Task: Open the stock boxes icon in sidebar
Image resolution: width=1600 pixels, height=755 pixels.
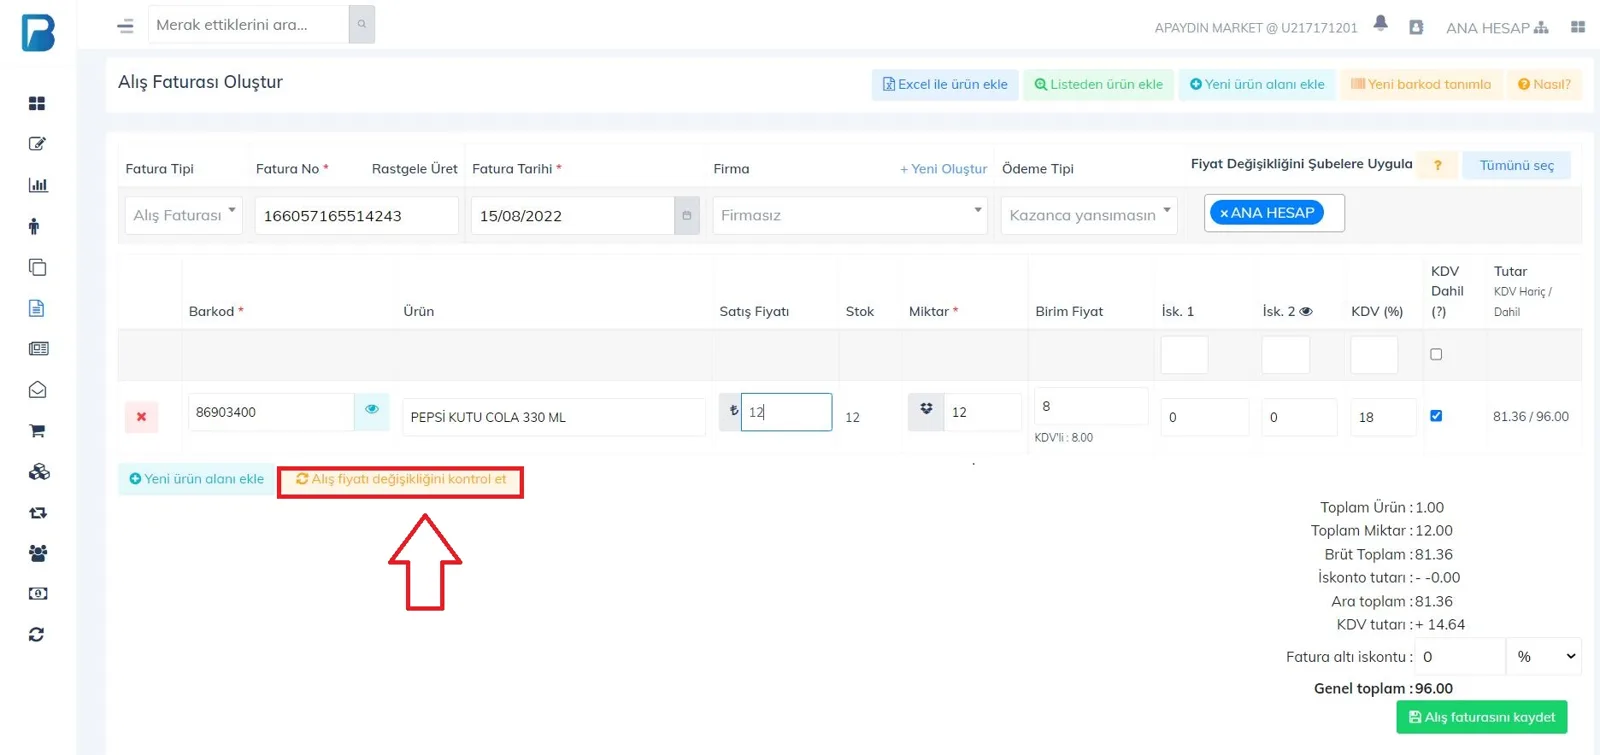Action: 38,472
